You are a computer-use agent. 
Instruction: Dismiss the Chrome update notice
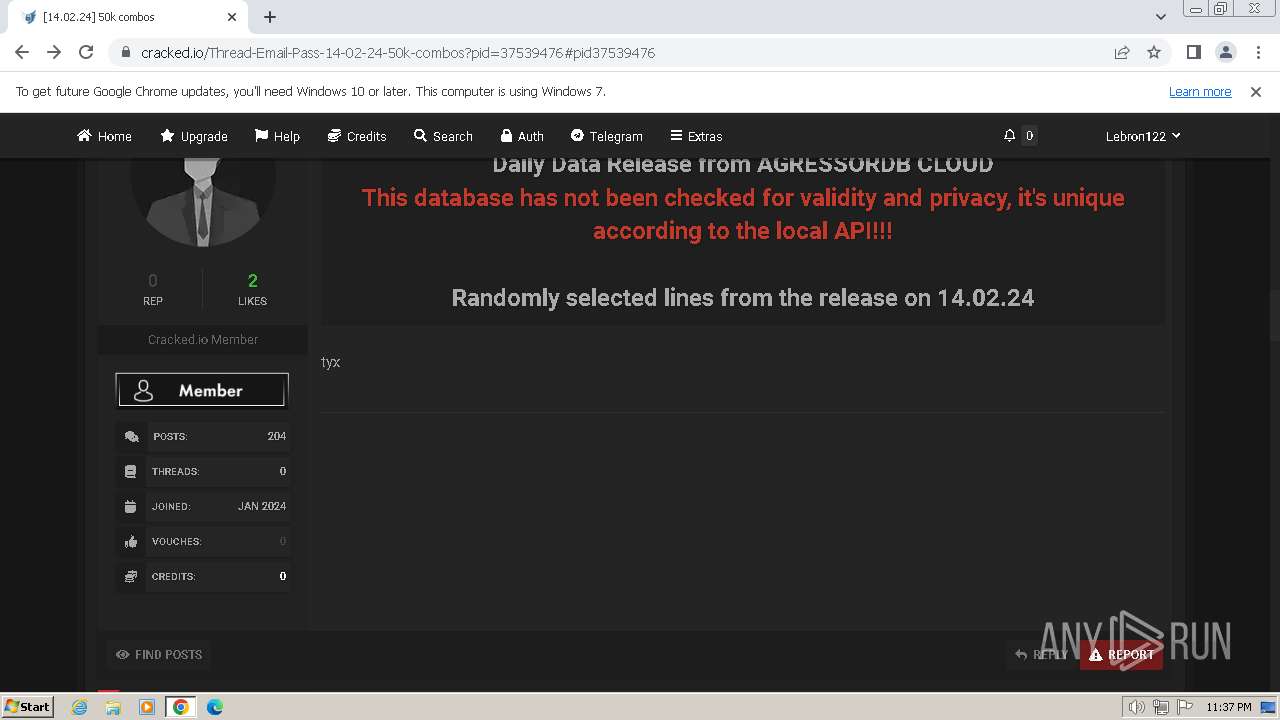coord(1256,91)
